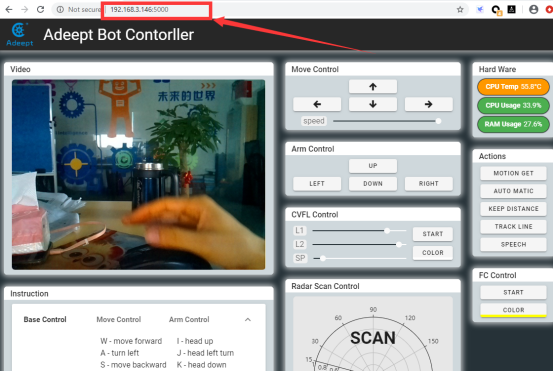
Task: Click the SP label in CVFL Control
Action: click(x=300, y=258)
